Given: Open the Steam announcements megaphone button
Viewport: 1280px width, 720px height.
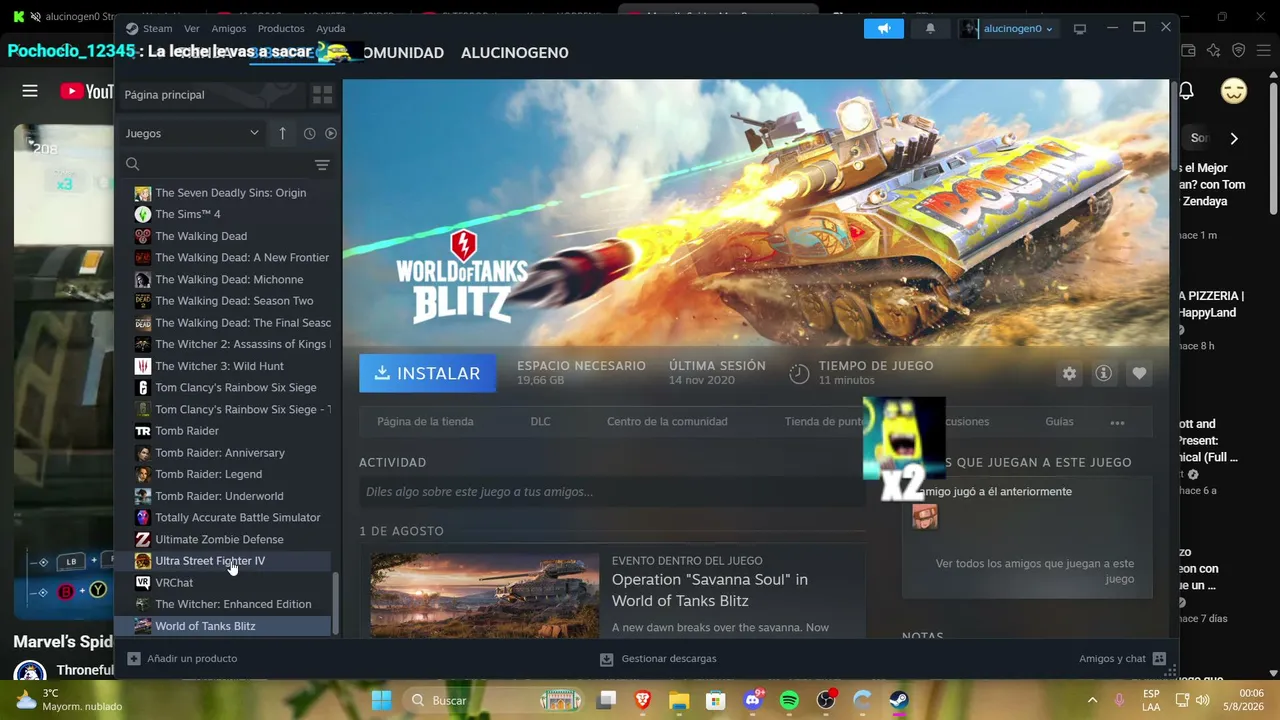Looking at the screenshot, I should pyautogui.click(x=884, y=29).
